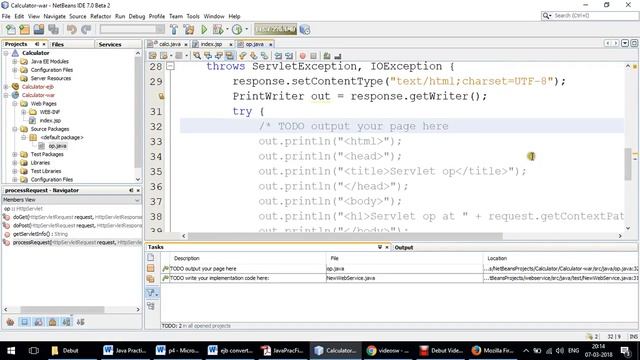Click the Find Selection magnifier editor icon

(197, 56)
